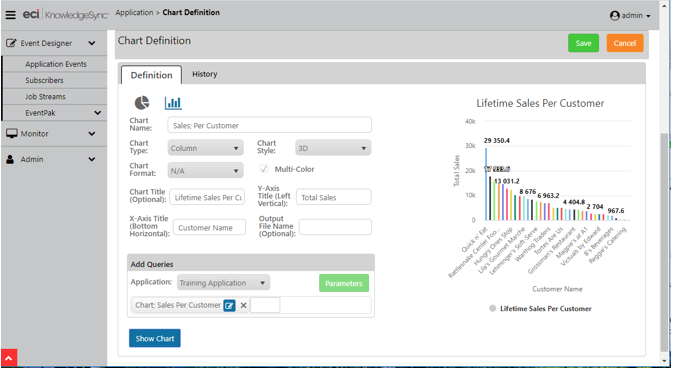Screen dimensions: 673x370
Task: Click the Add Queries section header
Action: coord(251,264)
